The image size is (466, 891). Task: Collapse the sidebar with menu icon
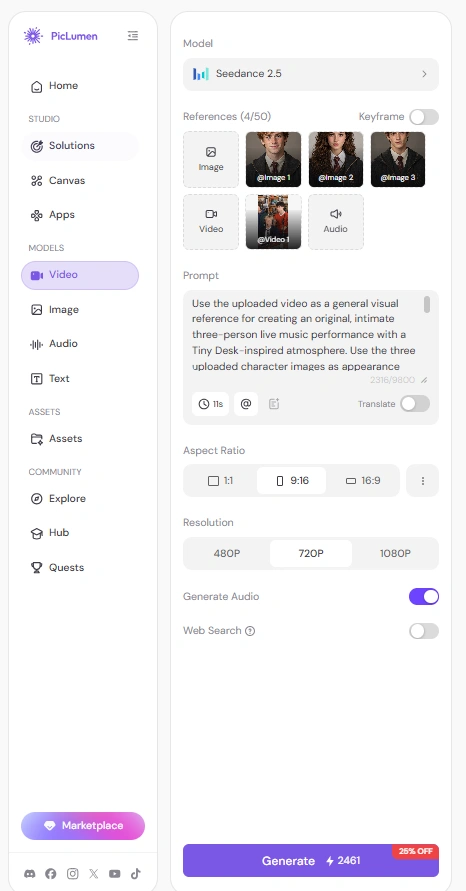pos(132,36)
